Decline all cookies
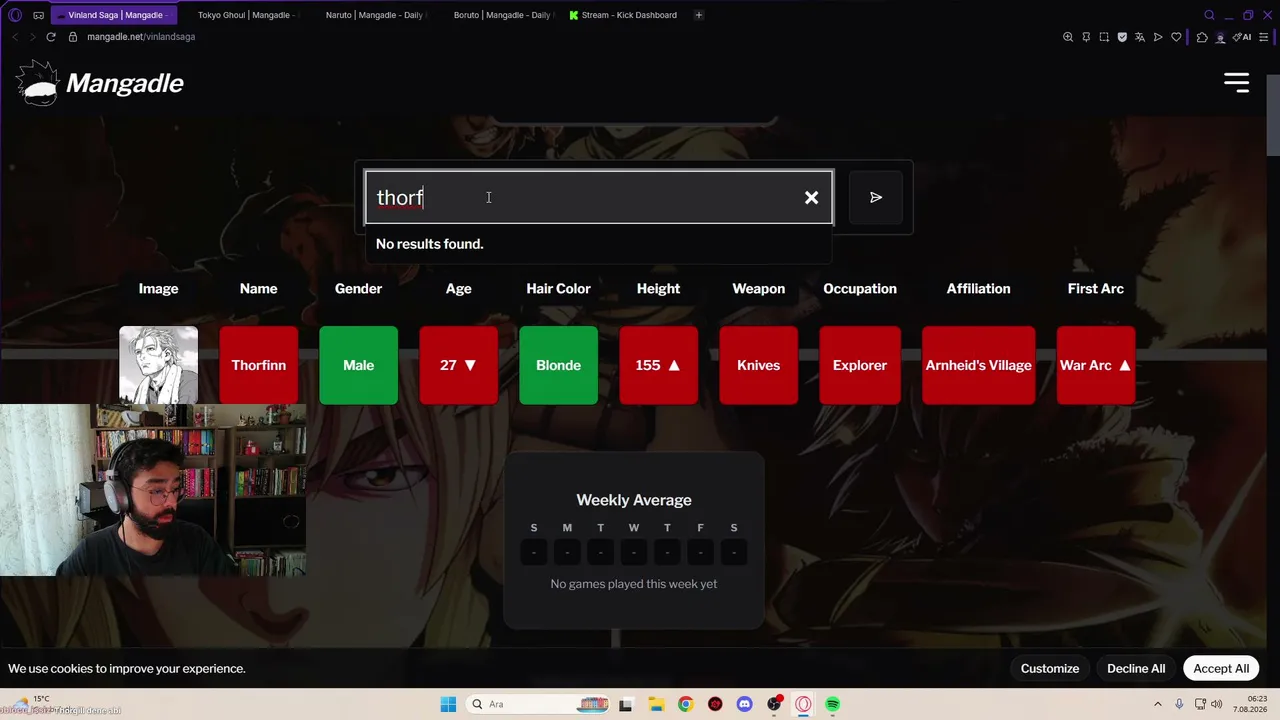The height and width of the screenshot is (720, 1280). pos(1136,669)
